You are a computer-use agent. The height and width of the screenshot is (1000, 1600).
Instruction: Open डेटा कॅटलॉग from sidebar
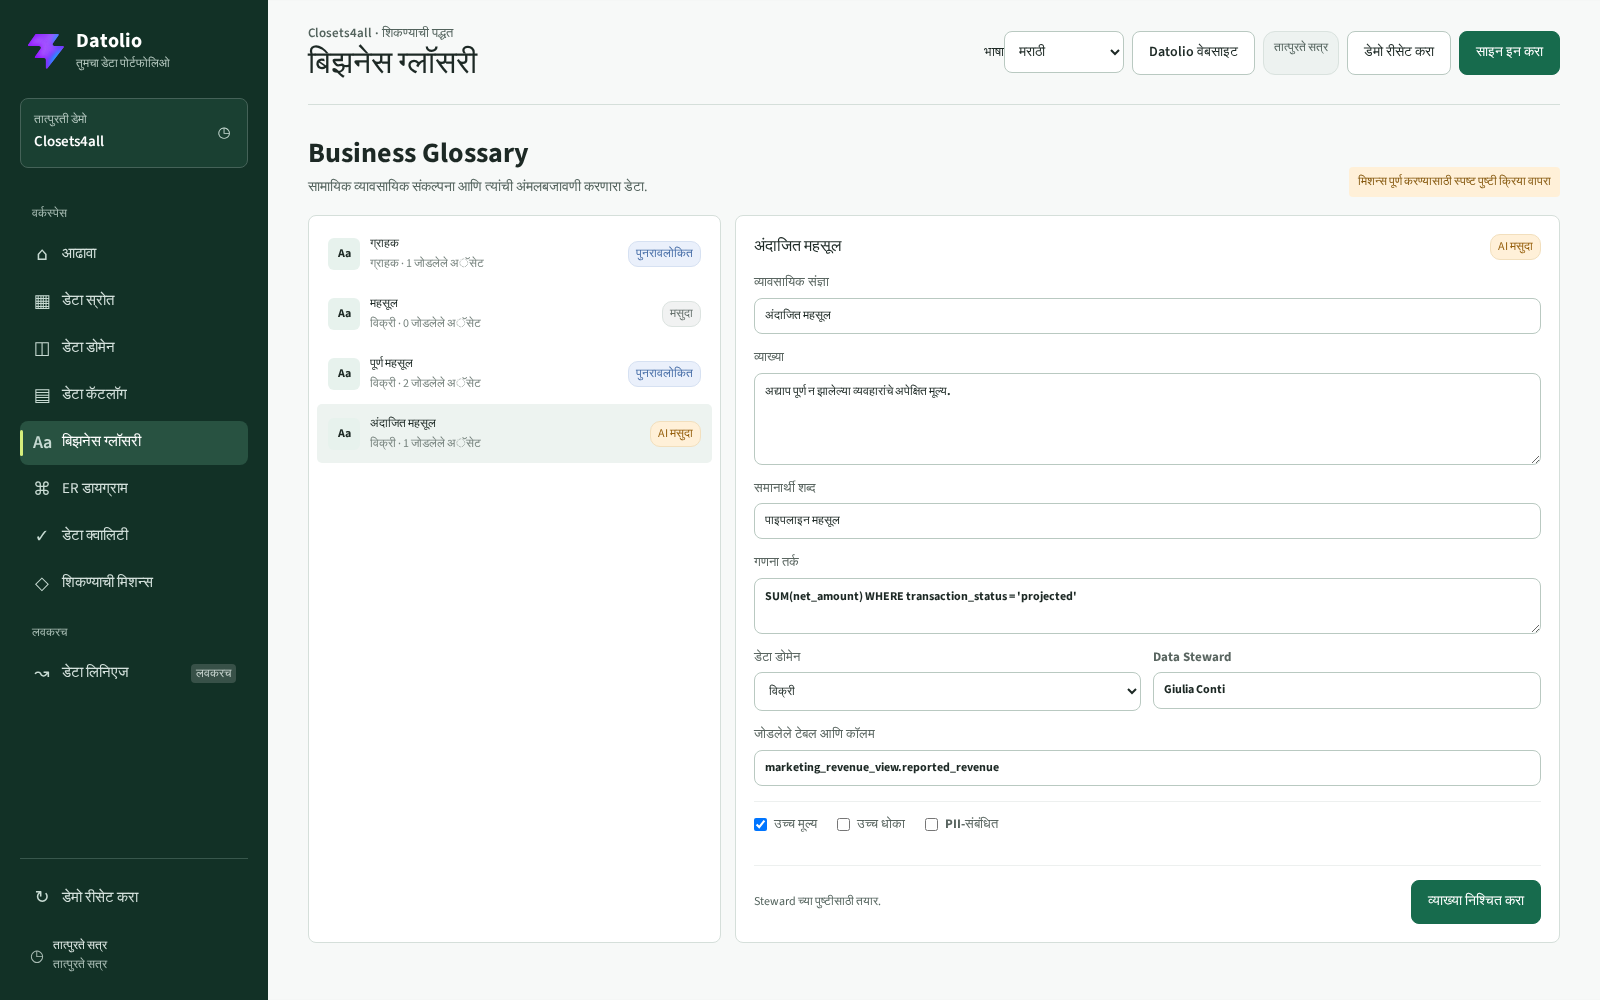click(134, 395)
